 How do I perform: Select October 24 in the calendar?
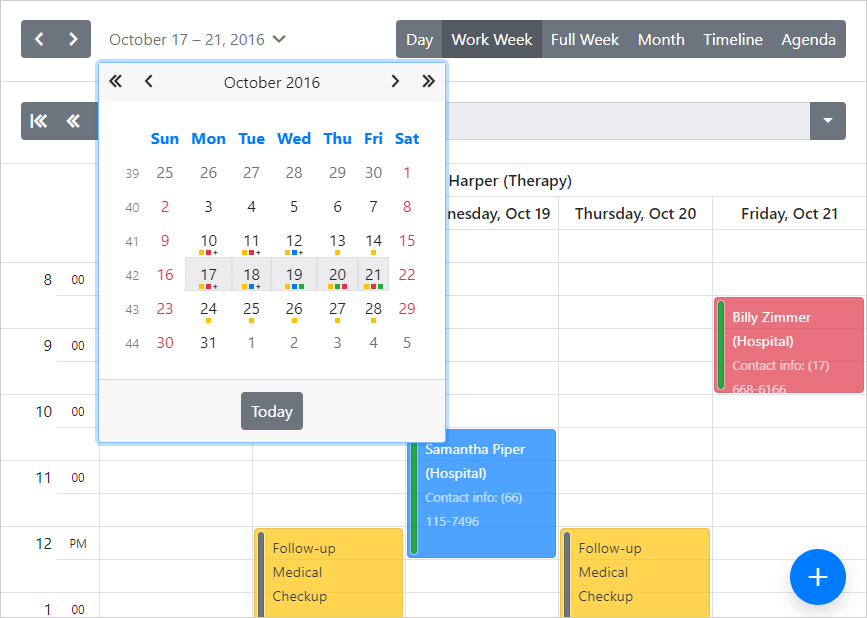pyautogui.click(x=208, y=310)
